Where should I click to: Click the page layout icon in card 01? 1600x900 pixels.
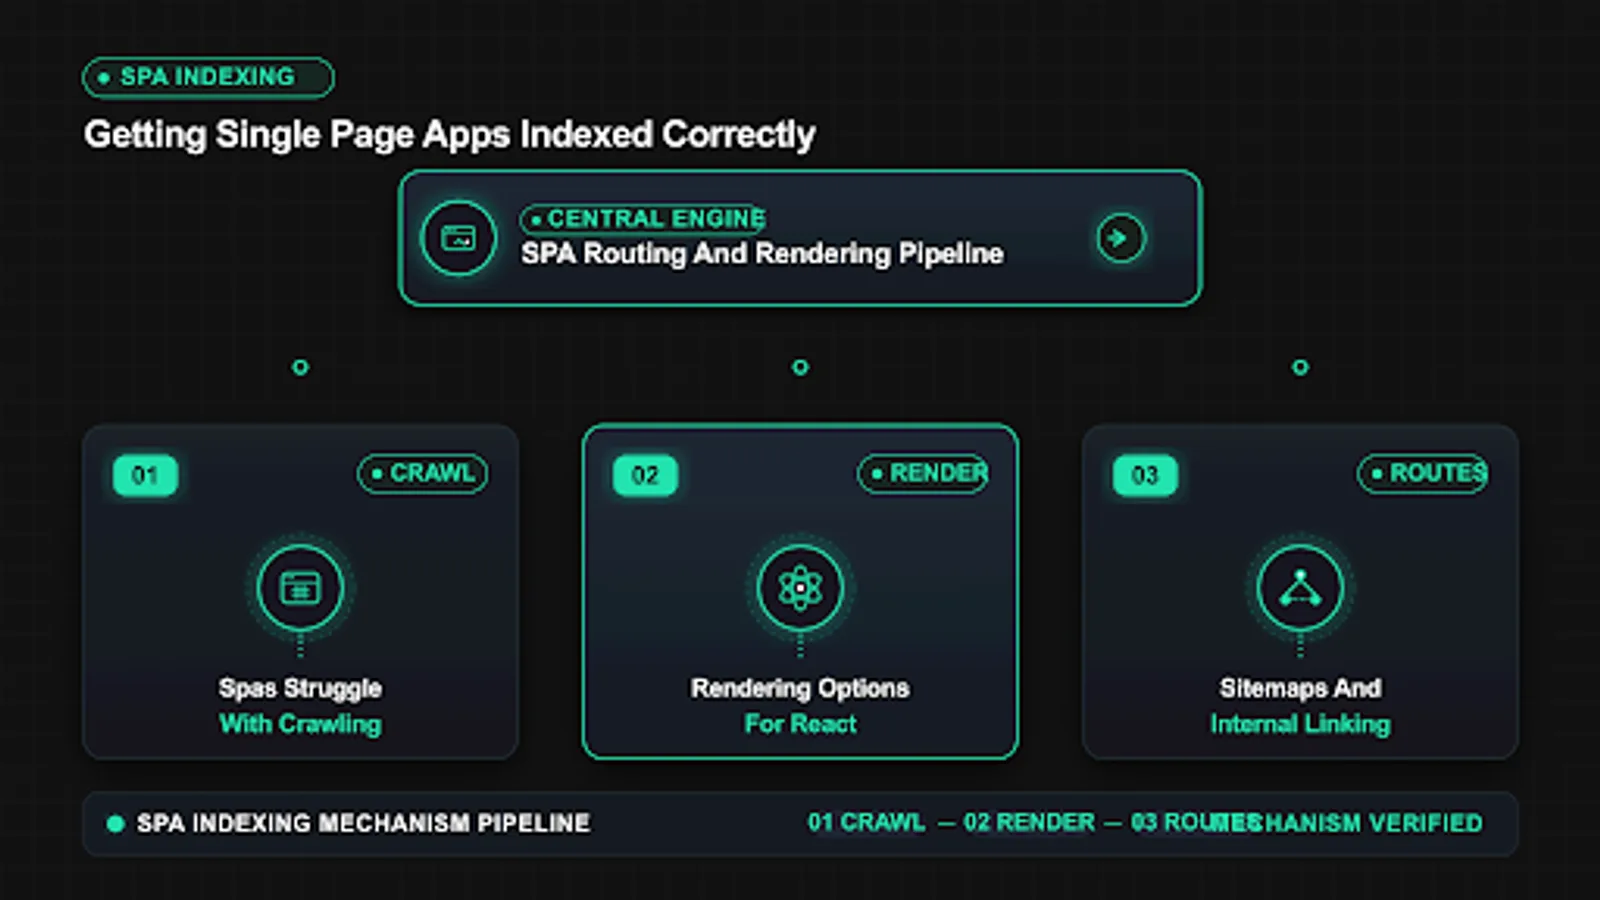coord(300,588)
